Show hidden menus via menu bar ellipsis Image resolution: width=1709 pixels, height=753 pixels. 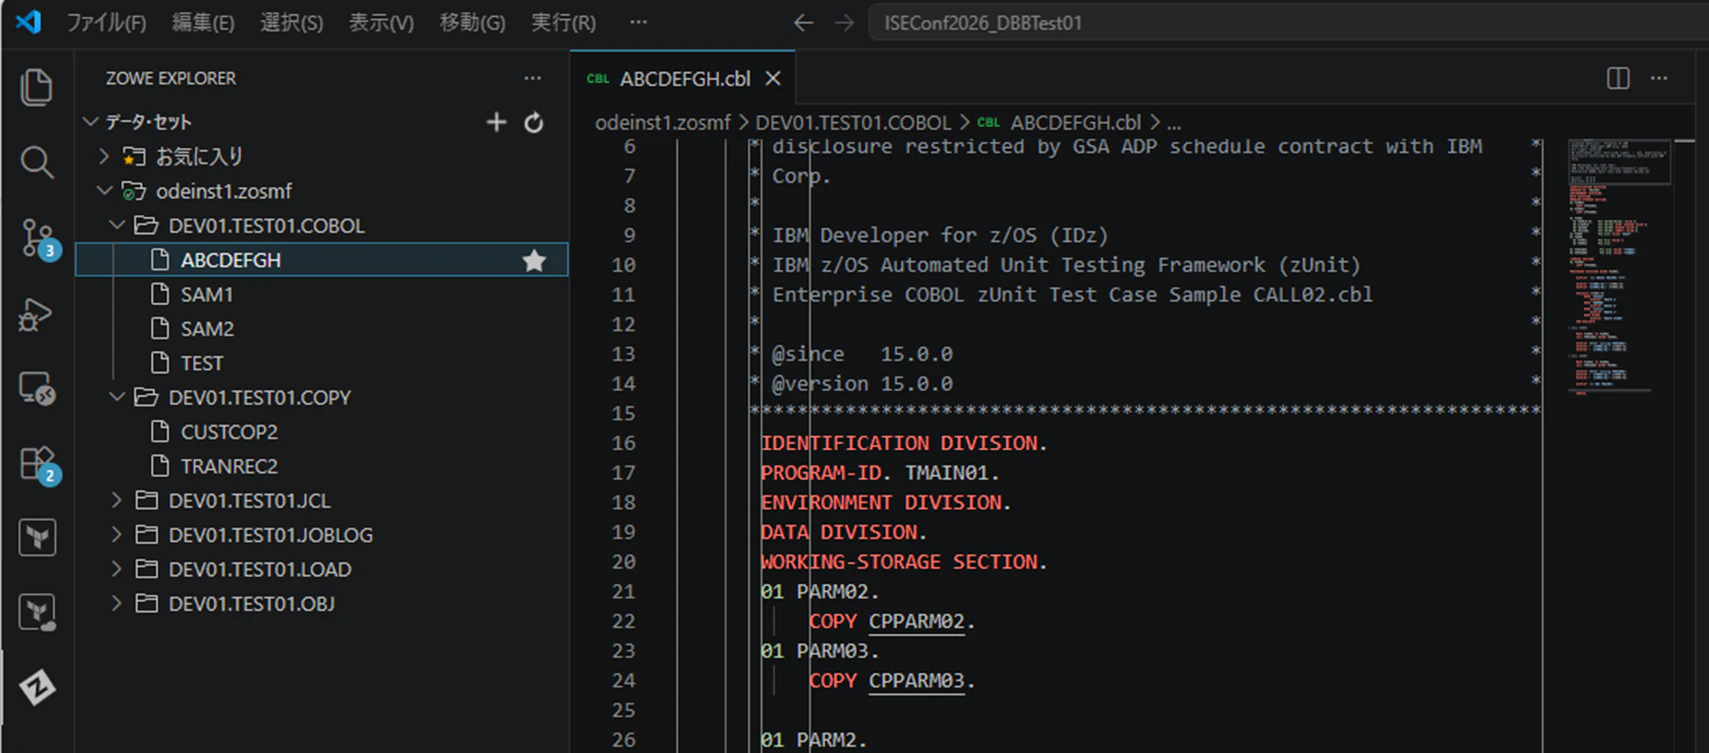(638, 22)
